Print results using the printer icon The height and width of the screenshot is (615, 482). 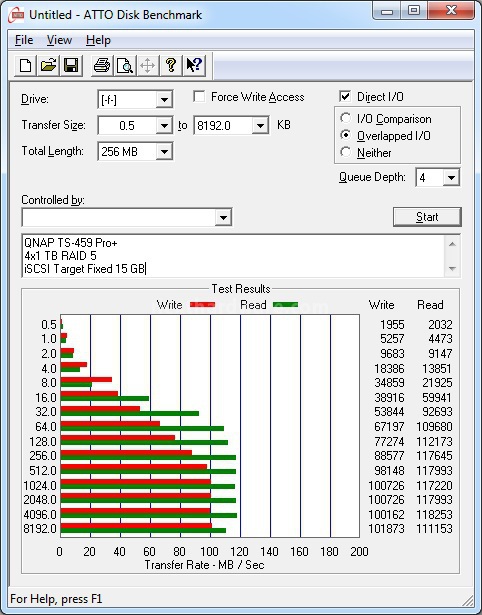[102, 66]
